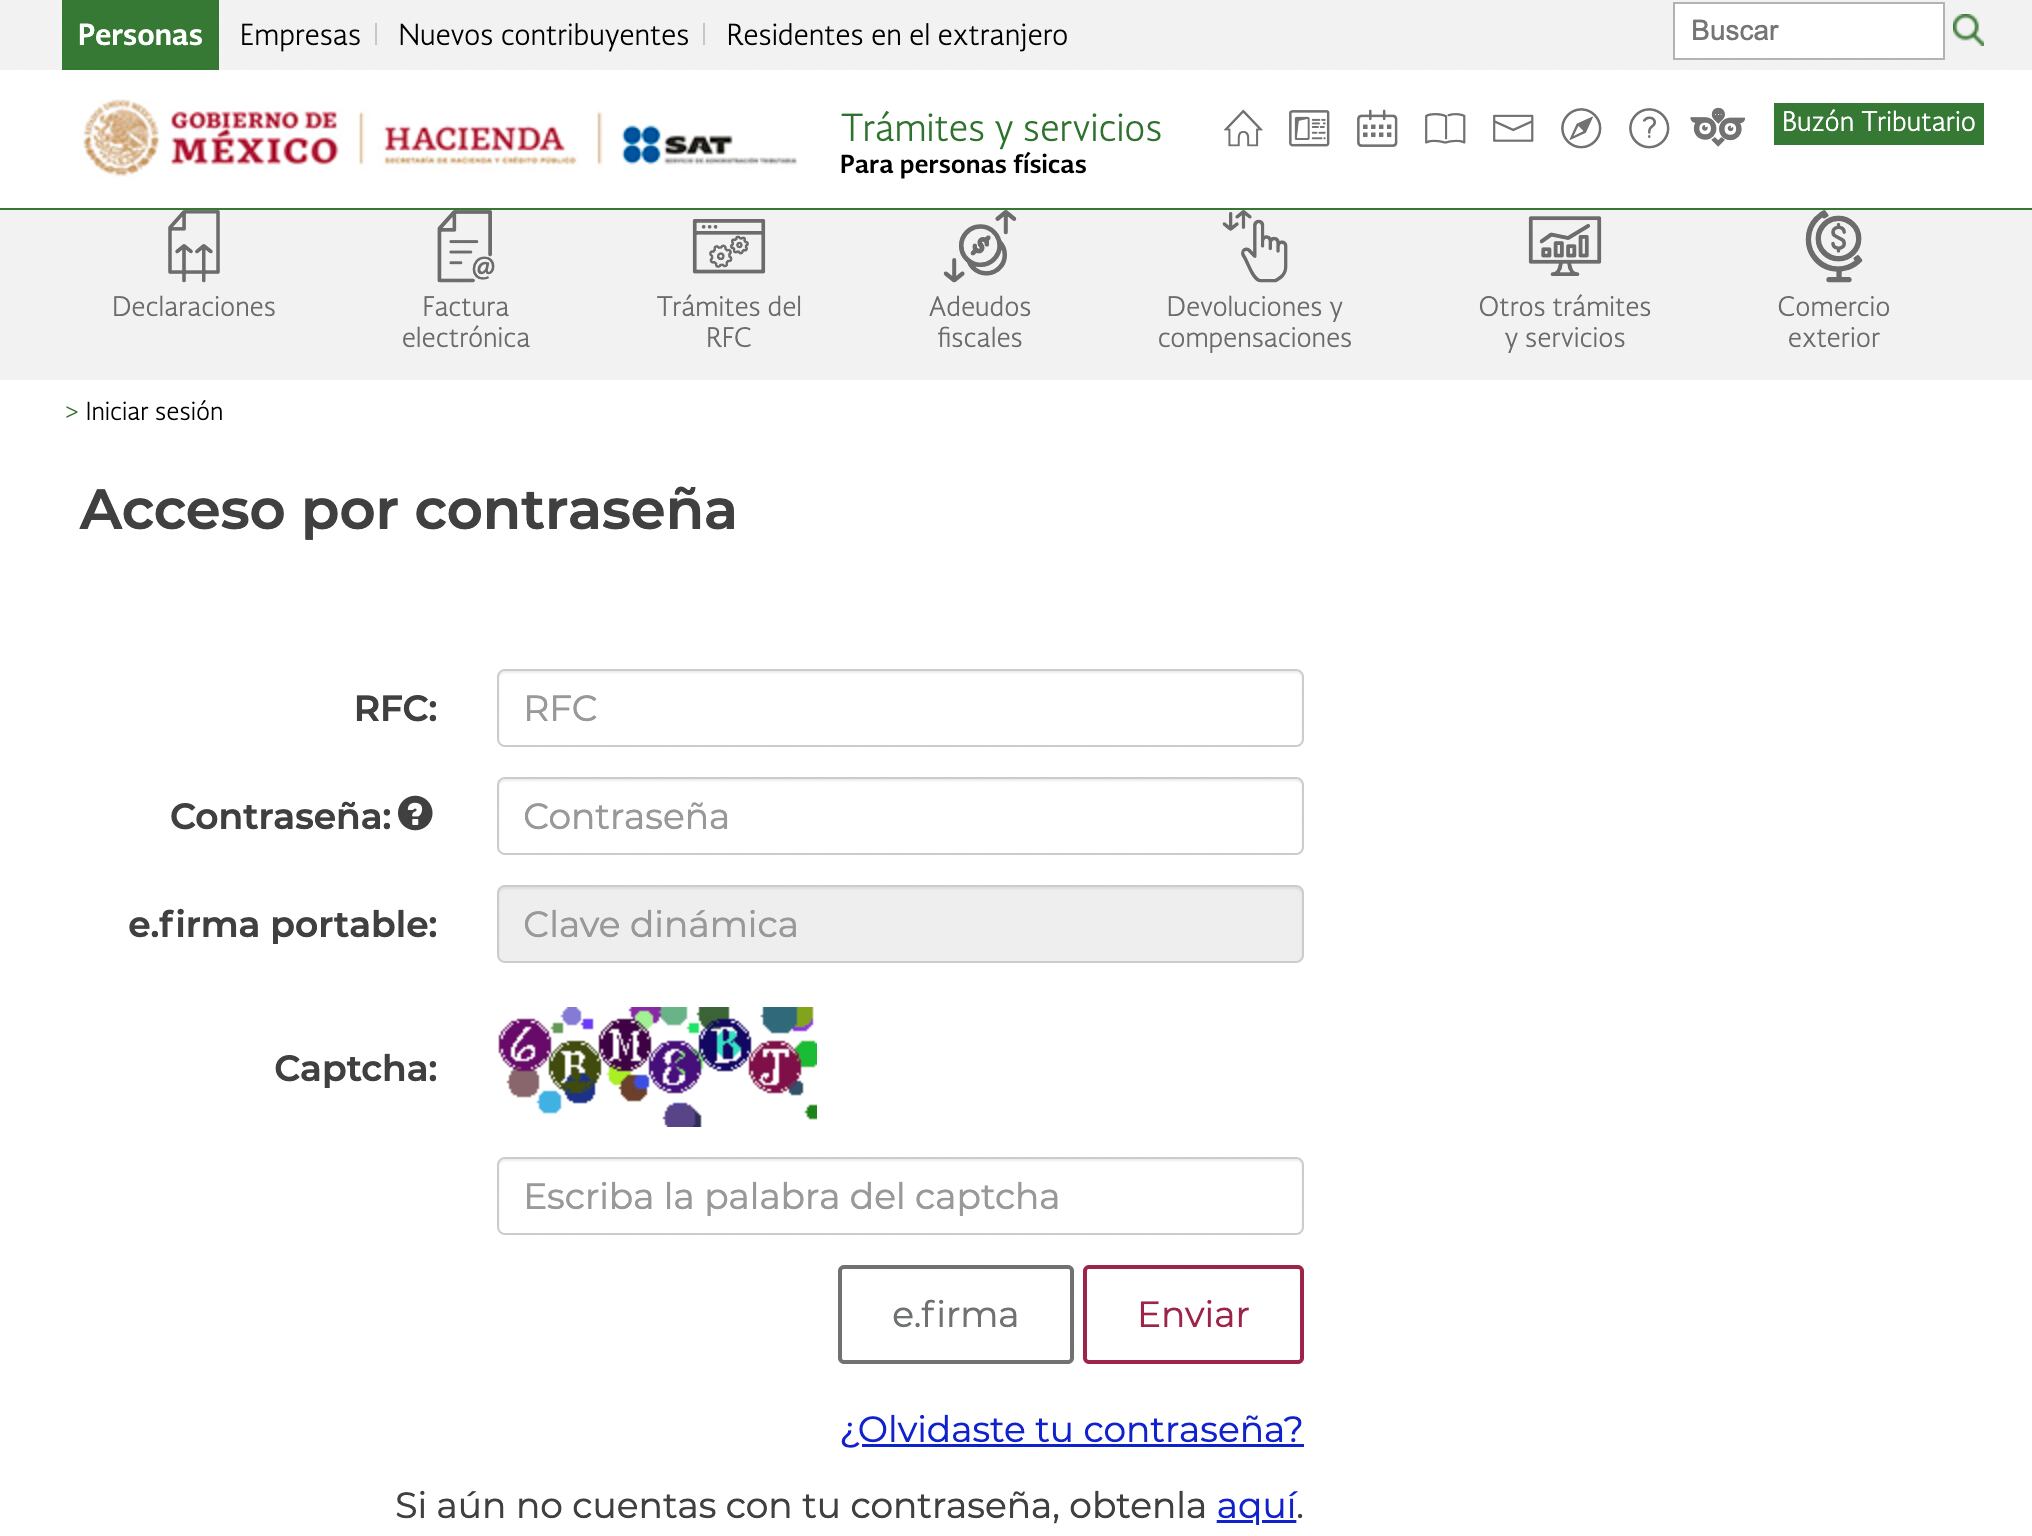Click the envelope contact icon
Image resolution: width=2032 pixels, height=1536 pixels.
tap(1512, 129)
